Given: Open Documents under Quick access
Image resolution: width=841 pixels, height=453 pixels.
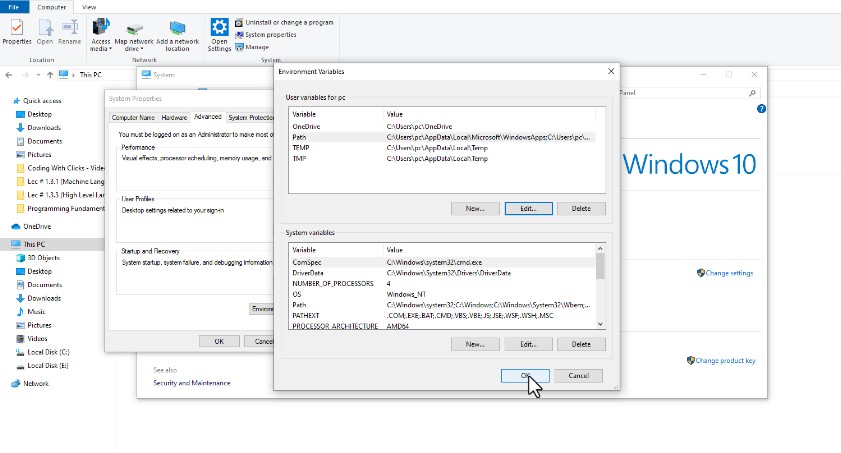Looking at the screenshot, I should point(39,141).
